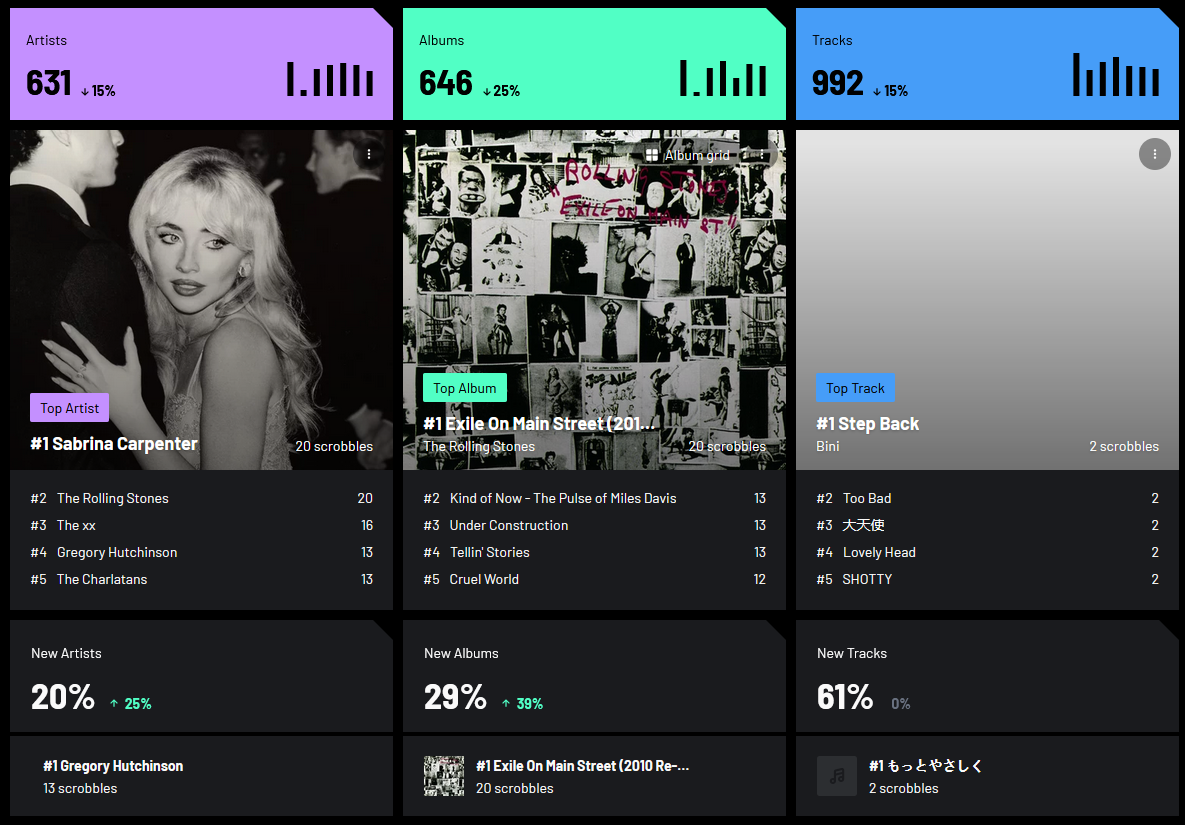Click the Albums bar chart graphic
Viewport: 1185px width, 825px height.
723,79
